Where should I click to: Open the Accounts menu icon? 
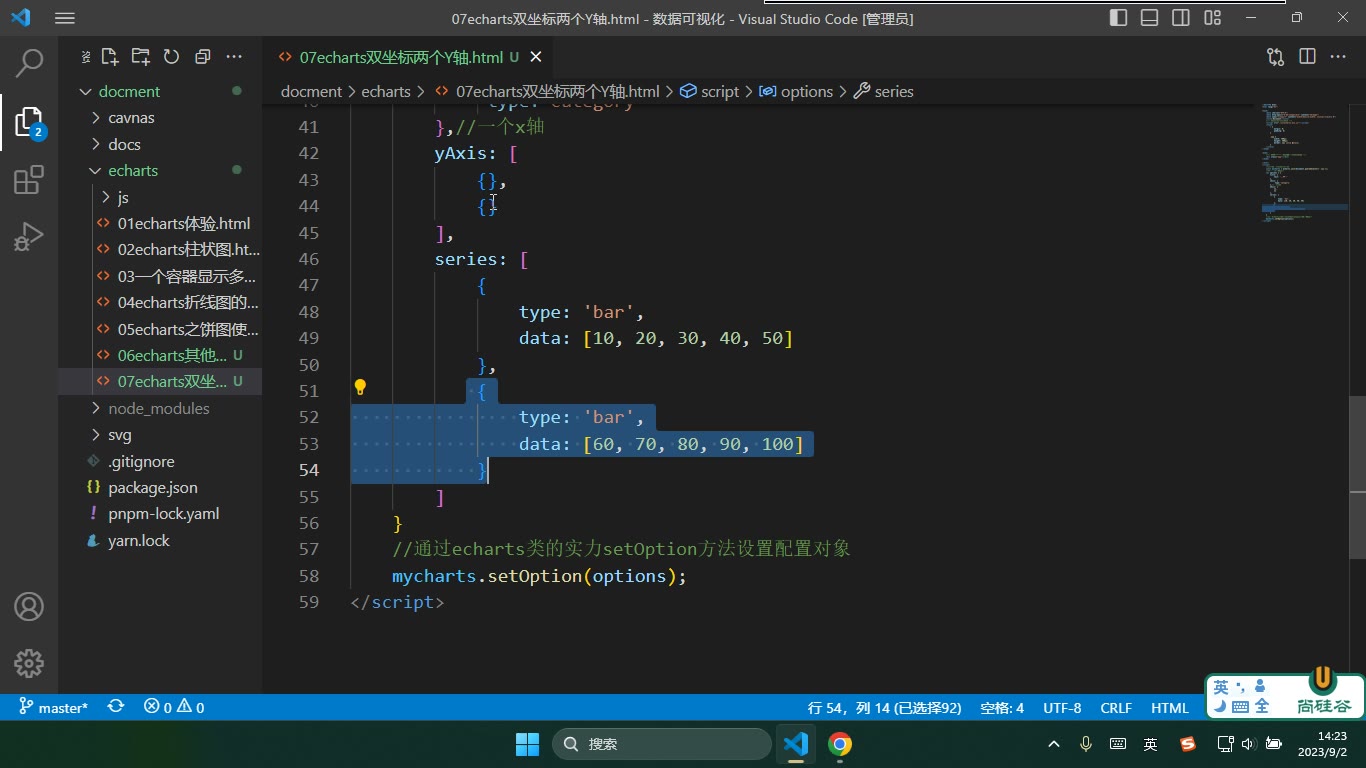[x=29, y=606]
